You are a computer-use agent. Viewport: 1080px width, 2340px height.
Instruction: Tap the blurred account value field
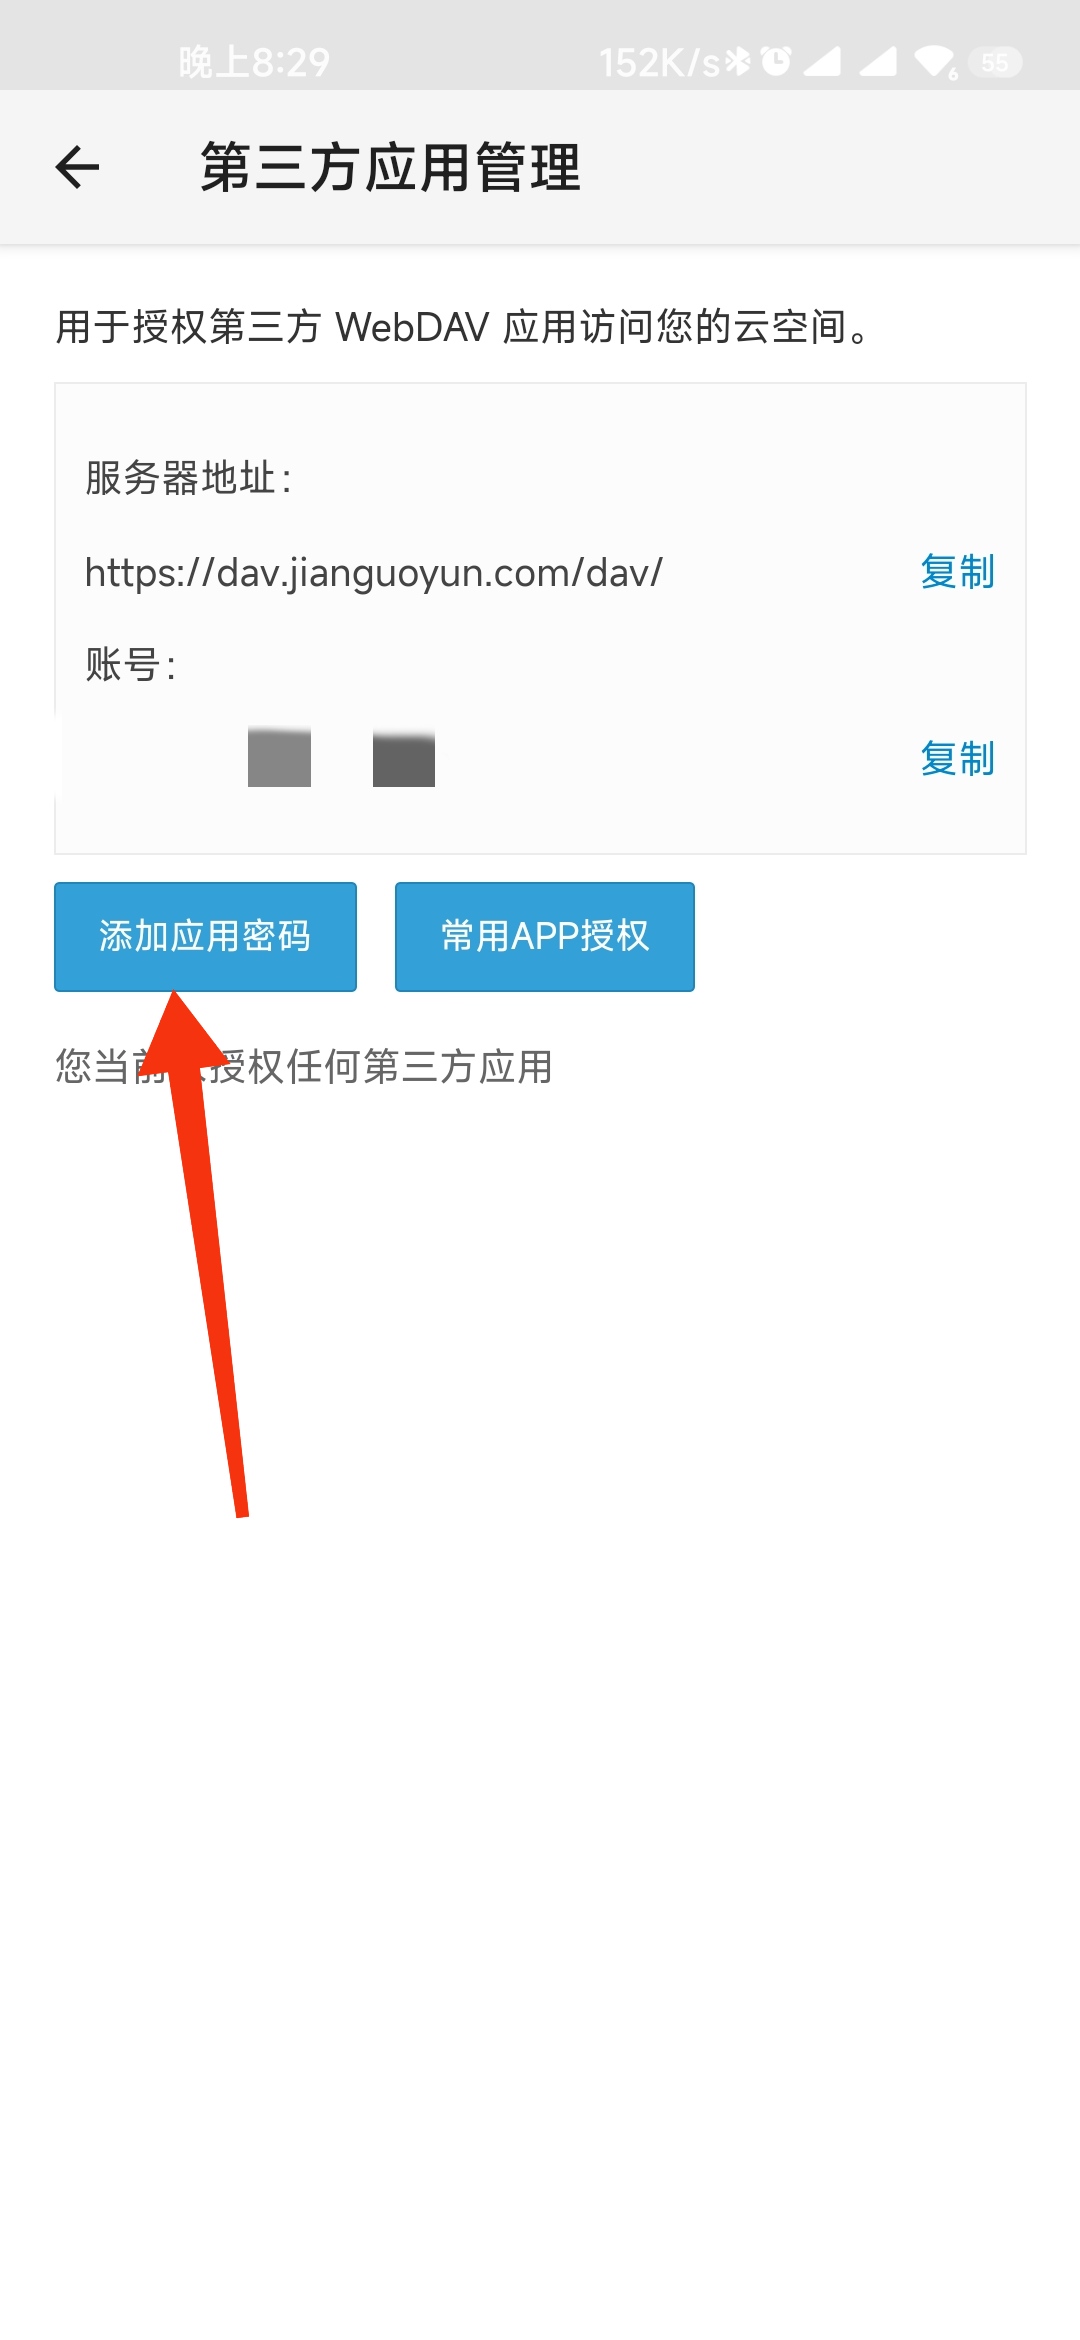pyautogui.click(x=250, y=757)
